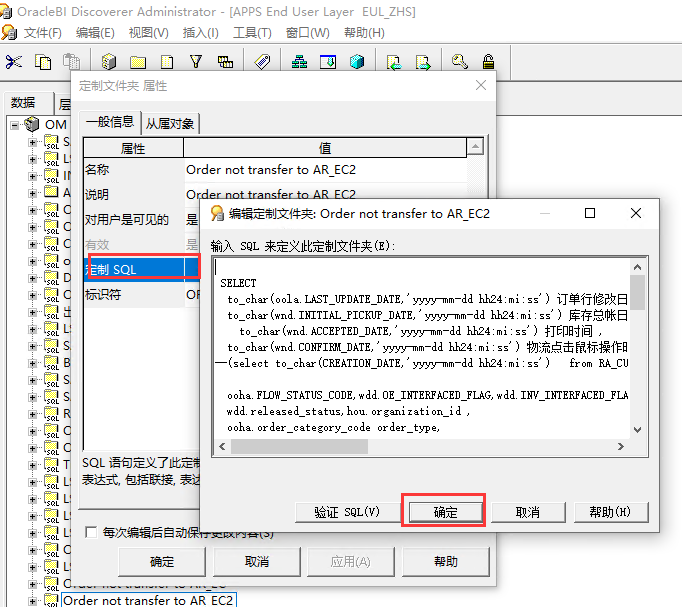Toggle the auto-save after each edit checkbox
This screenshot has height=607, width=682.
coord(91,533)
